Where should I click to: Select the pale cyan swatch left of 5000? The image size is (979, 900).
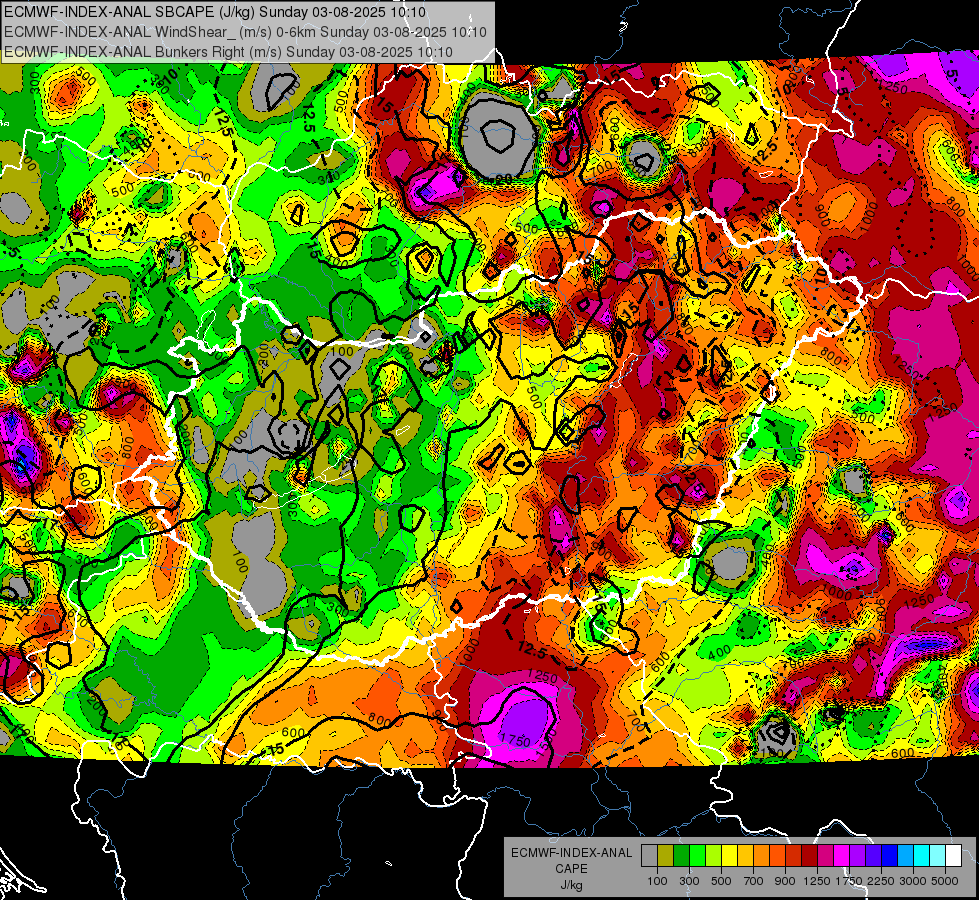click(938, 855)
